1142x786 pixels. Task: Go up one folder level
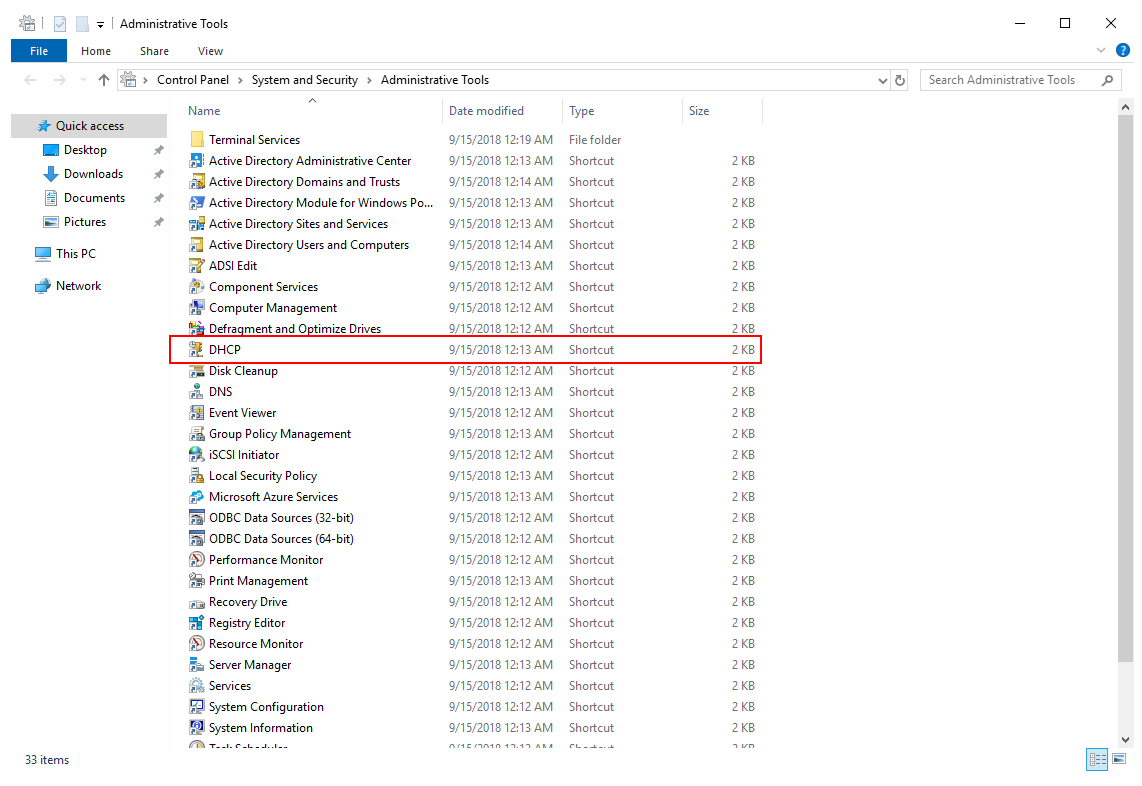103,80
